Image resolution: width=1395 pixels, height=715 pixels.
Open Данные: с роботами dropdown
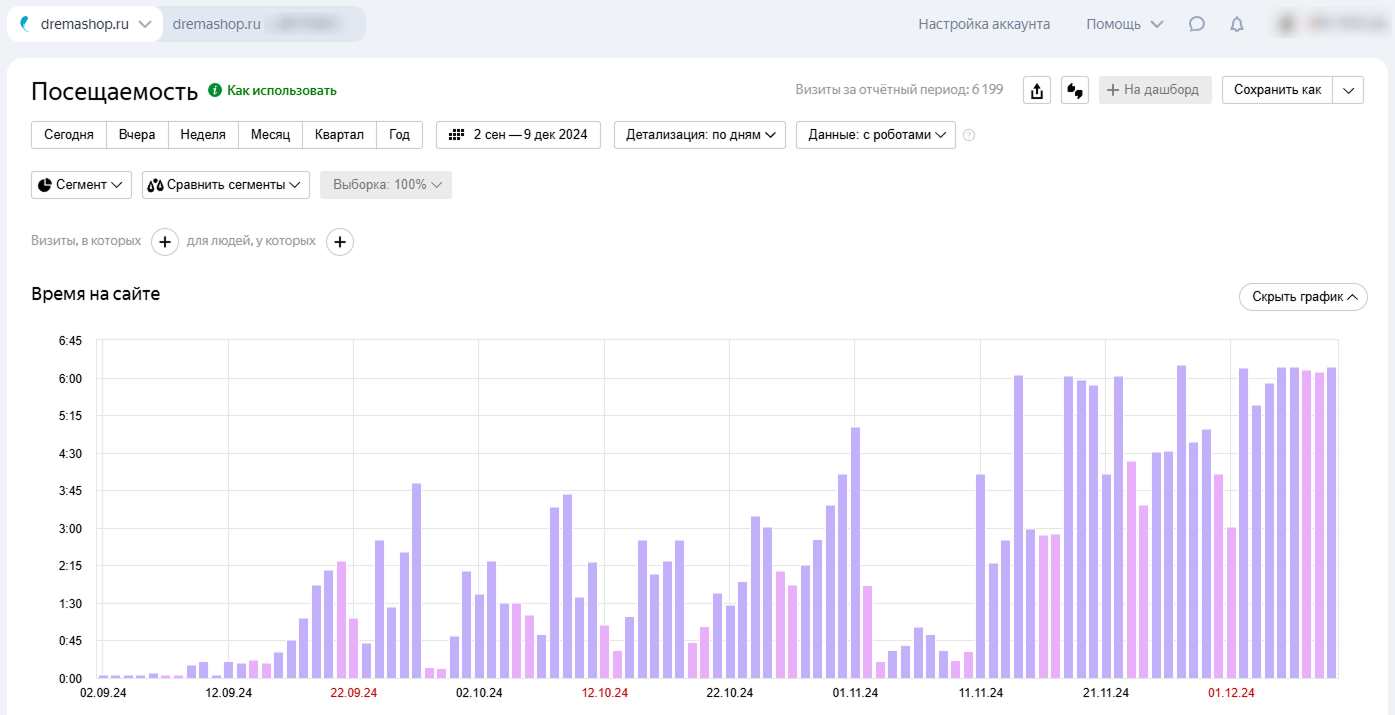(875, 135)
